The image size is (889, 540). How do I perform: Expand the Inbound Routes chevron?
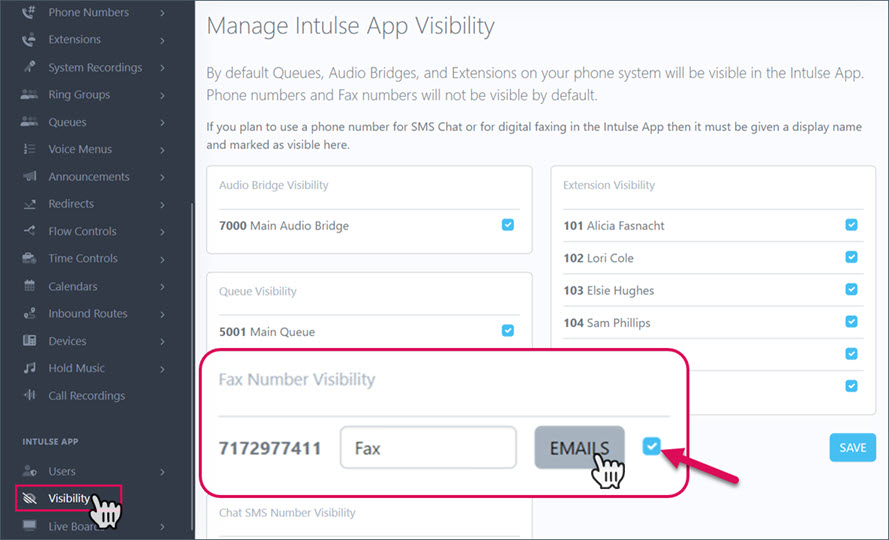(162, 314)
